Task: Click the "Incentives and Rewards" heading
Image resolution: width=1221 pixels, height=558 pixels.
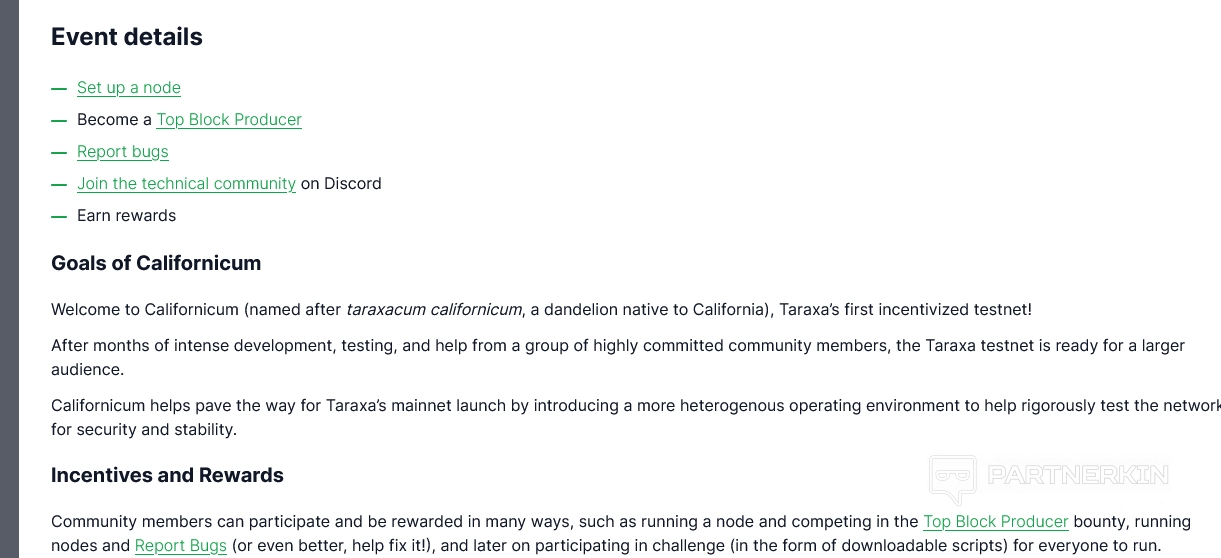Action: pyautogui.click(x=167, y=476)
